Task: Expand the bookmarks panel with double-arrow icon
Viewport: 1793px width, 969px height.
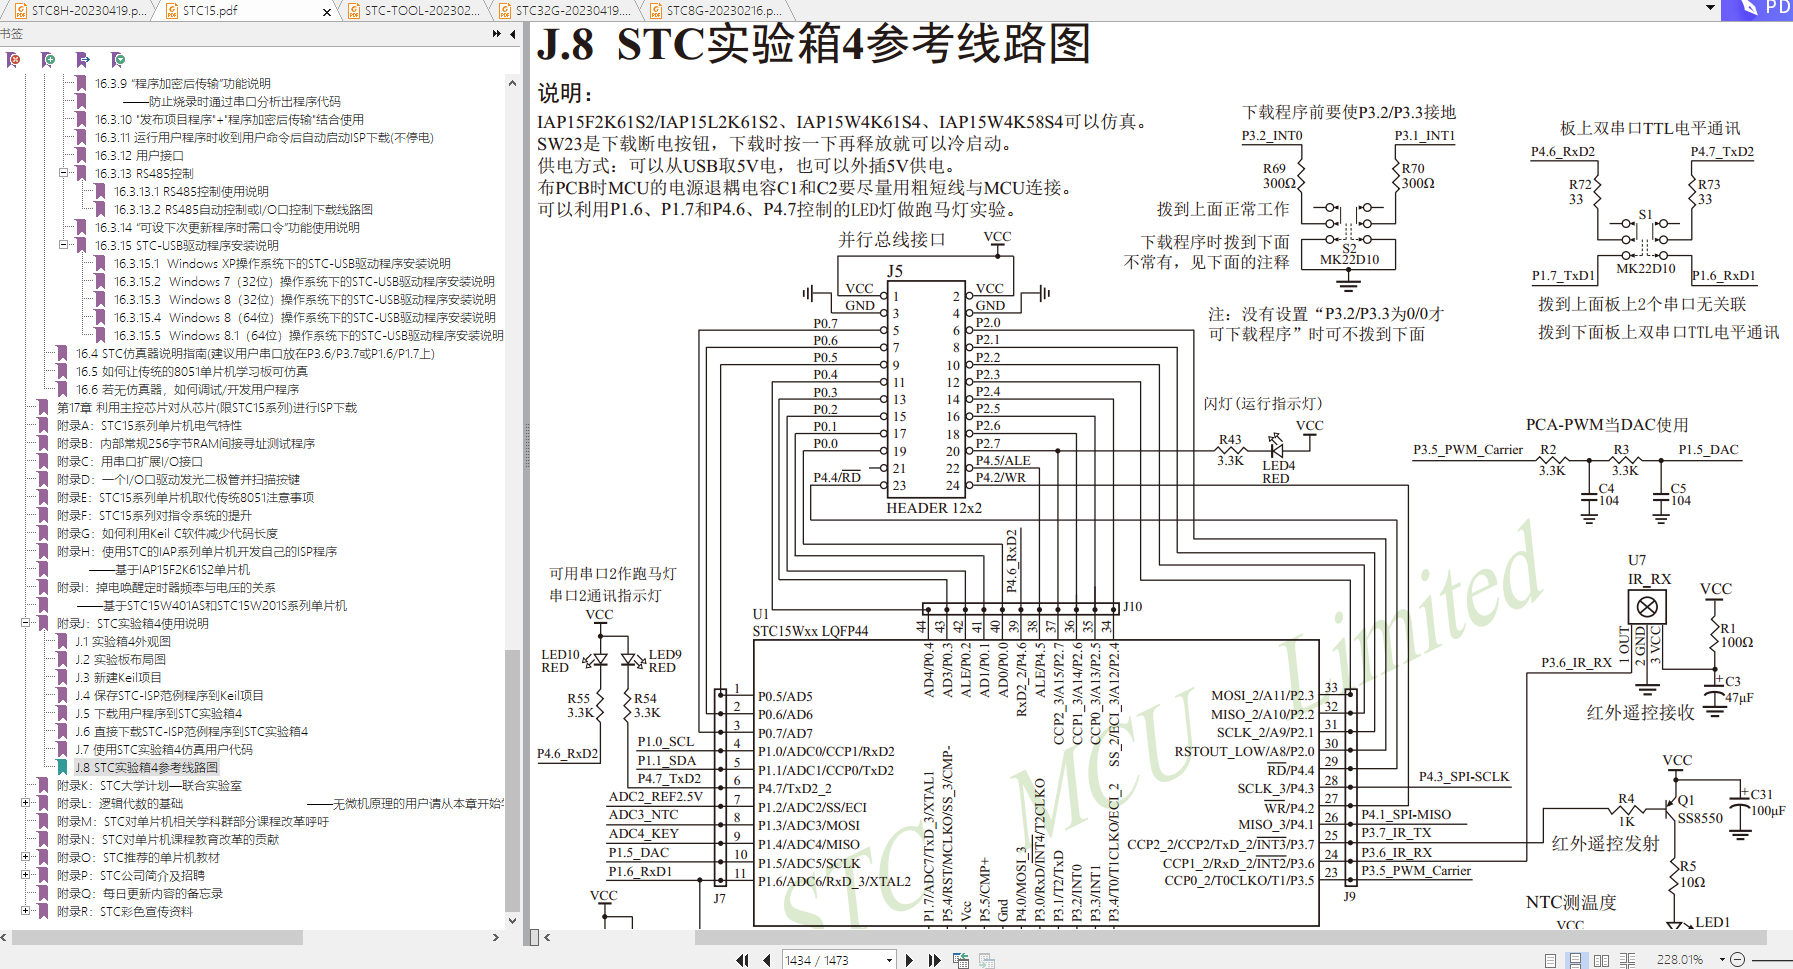Action: click(497, 34)
